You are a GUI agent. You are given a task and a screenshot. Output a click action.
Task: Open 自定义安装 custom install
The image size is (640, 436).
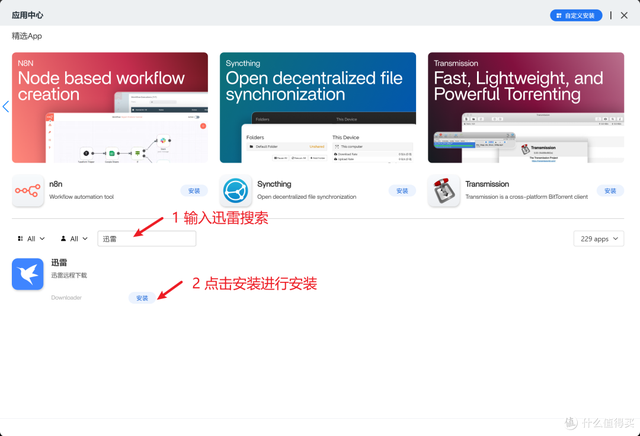[x=576, y=16]
